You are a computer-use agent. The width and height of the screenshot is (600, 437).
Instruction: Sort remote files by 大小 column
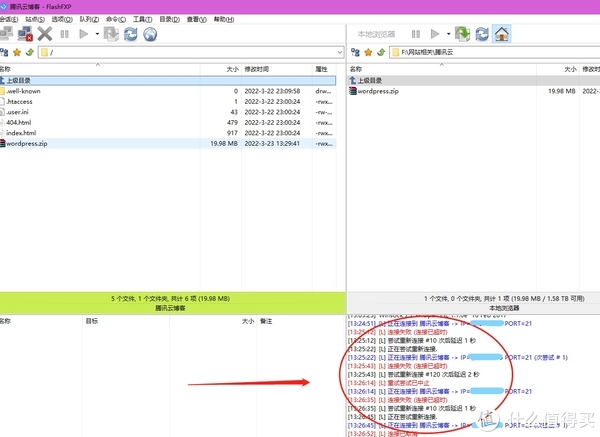221,69
